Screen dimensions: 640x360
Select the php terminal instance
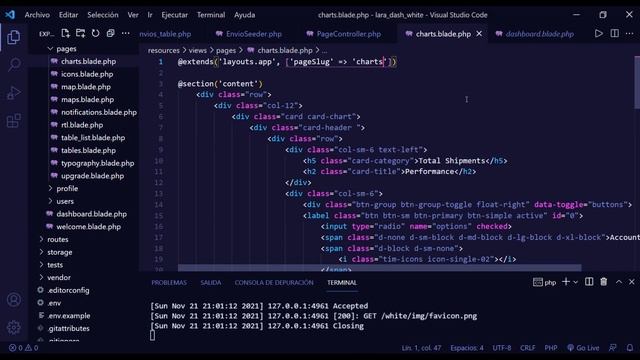pyautogui.click(x=544, y=282)
